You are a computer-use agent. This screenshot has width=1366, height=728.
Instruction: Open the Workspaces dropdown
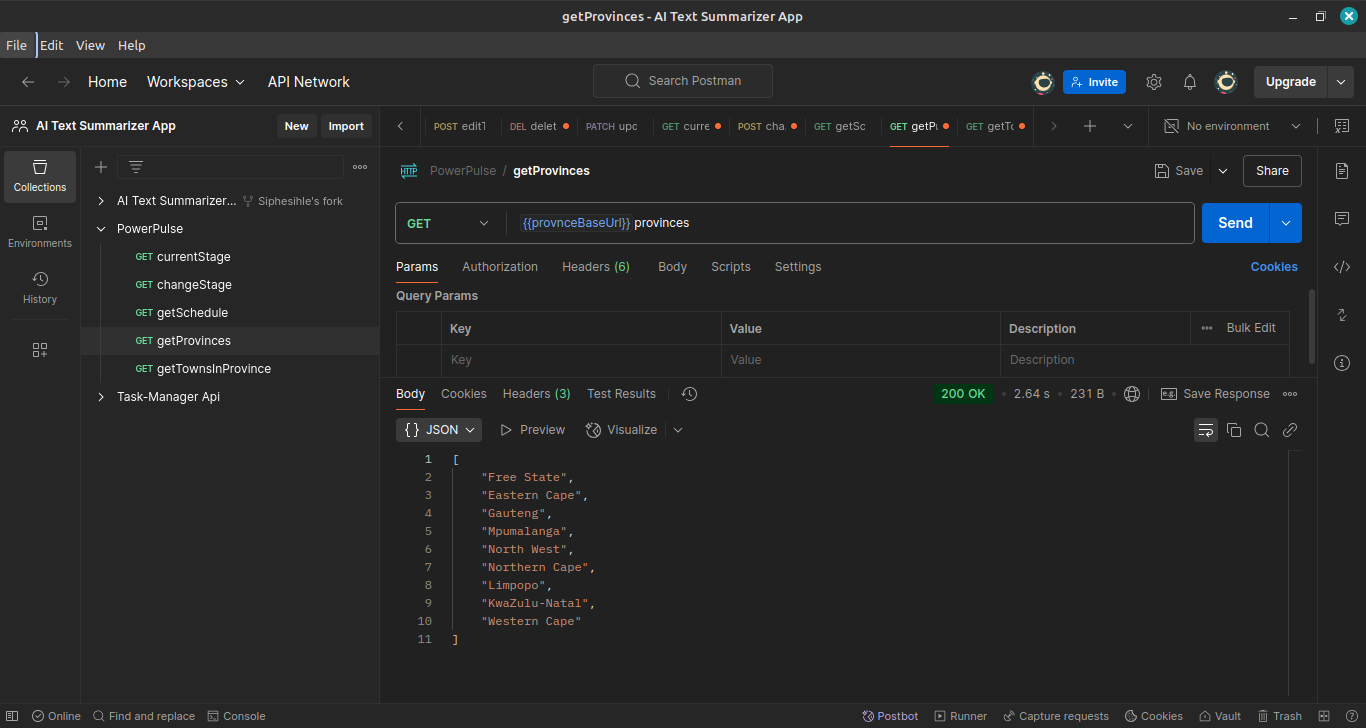(x=196, y=82)
